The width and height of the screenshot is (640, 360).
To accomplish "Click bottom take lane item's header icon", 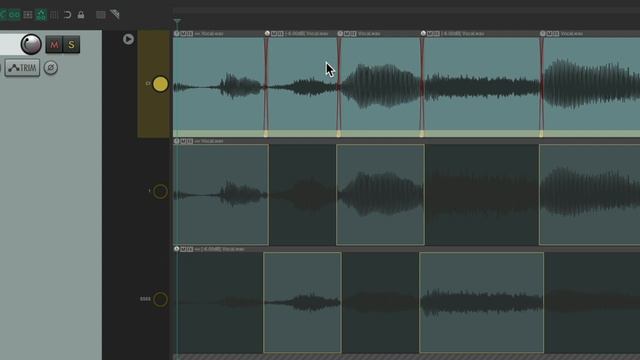I will tap(176, 249).
